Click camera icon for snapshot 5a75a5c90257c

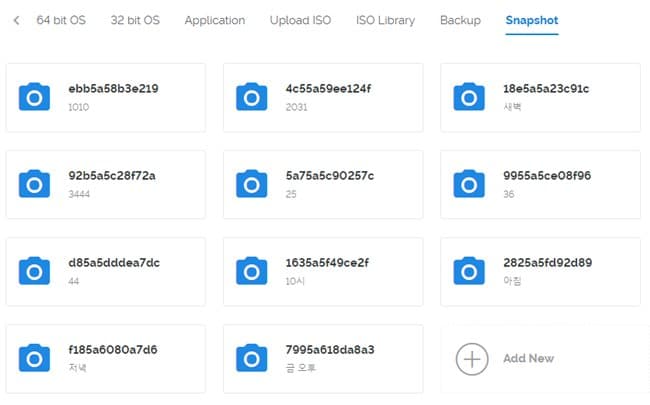(x=252, y=184)
